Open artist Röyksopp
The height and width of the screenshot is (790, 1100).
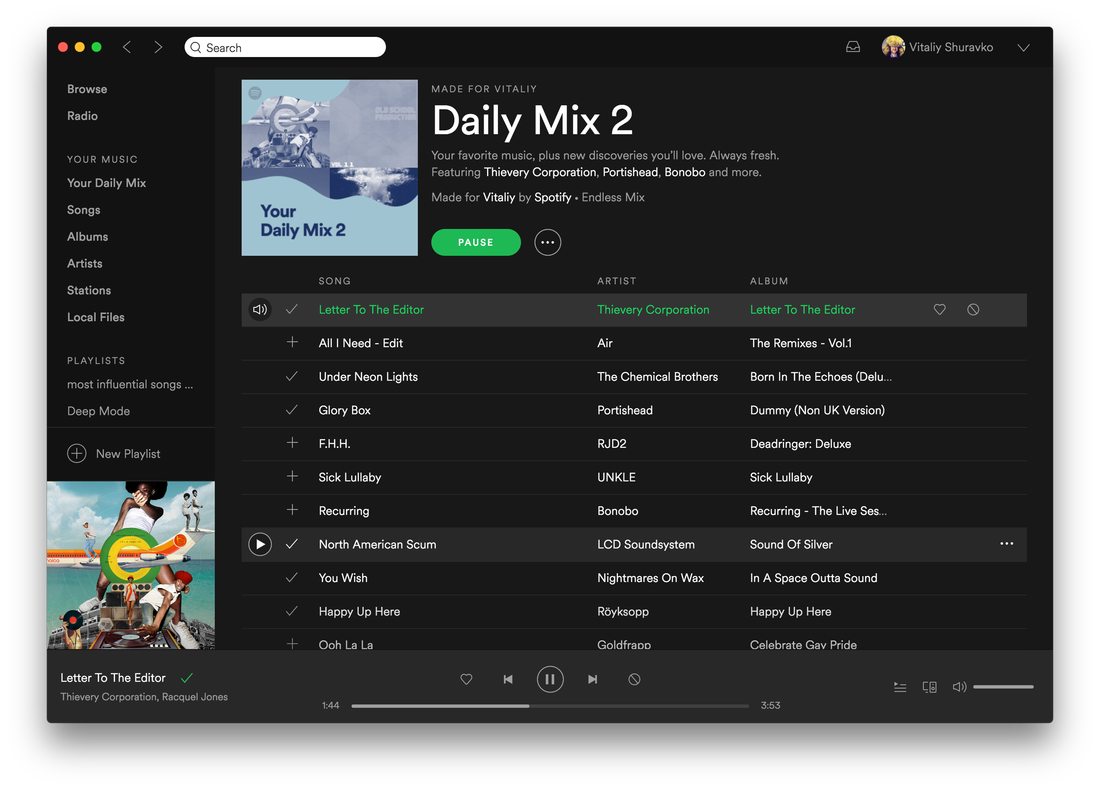(623, 612)
